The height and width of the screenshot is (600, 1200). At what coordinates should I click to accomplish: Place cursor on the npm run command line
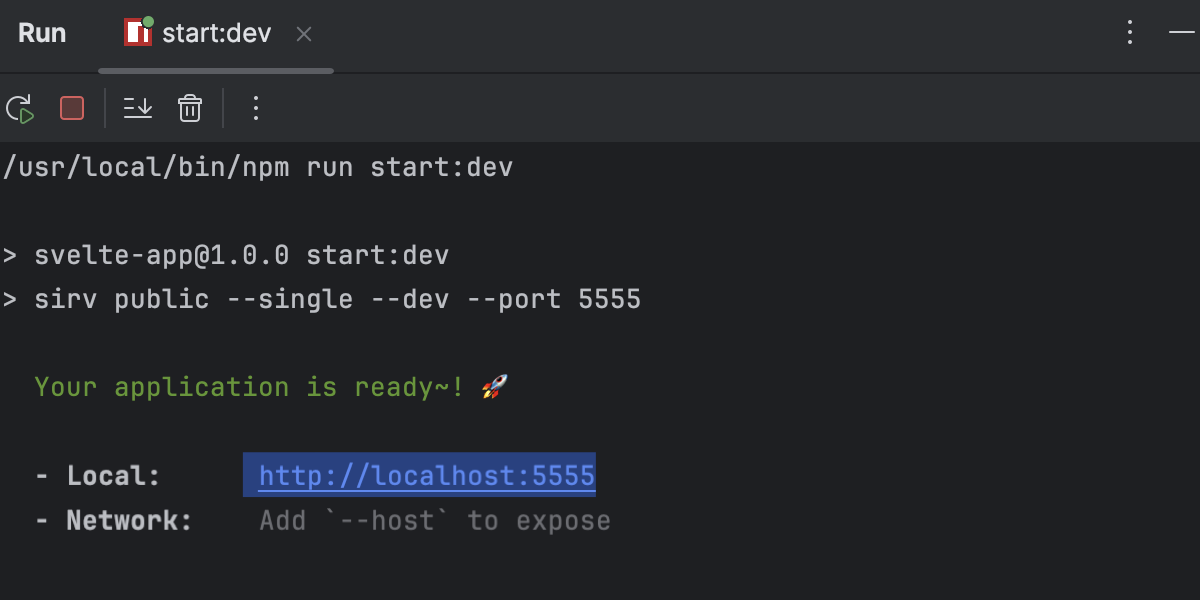point(258,167)
